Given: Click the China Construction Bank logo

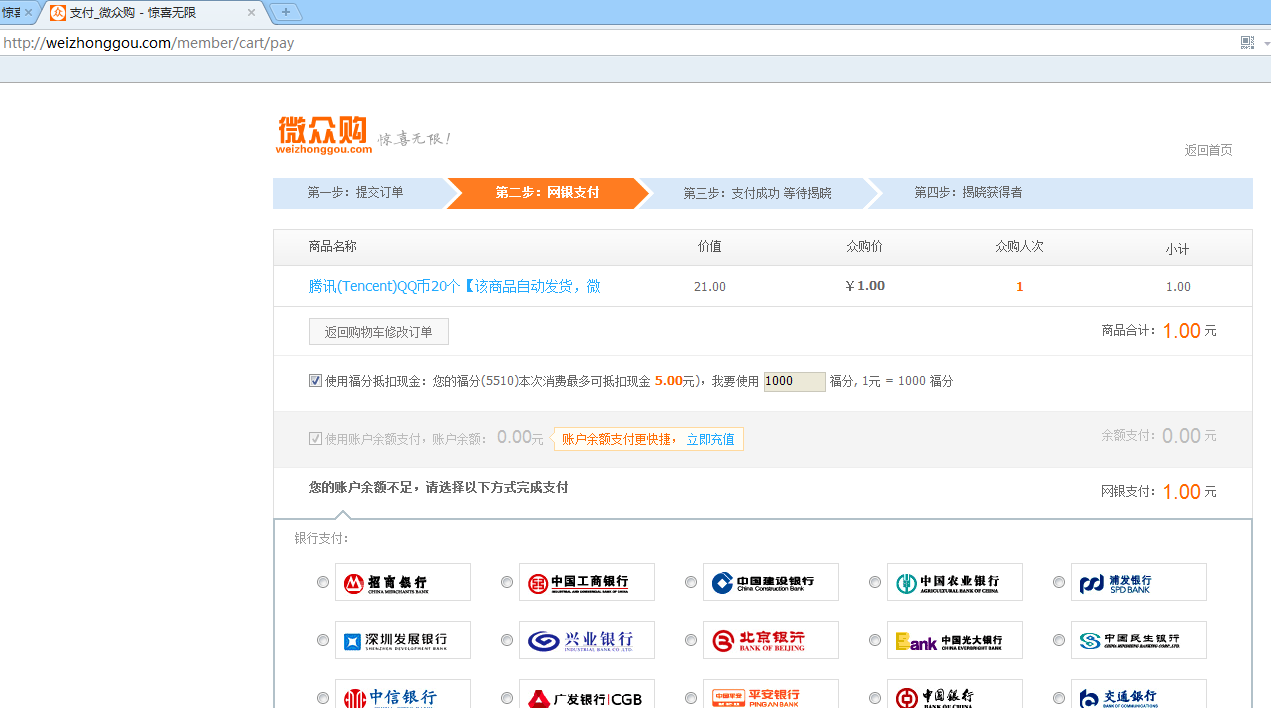Looking at the screenshot, I should coord(771,582).
